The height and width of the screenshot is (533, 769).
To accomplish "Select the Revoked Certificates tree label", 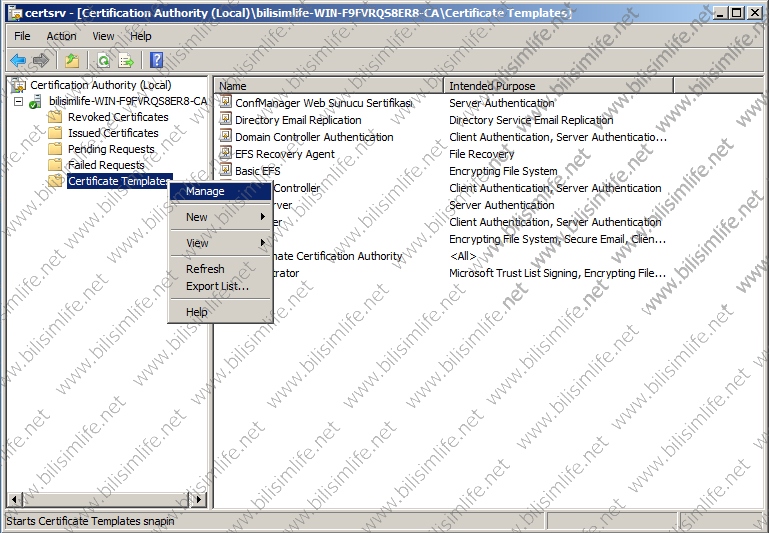I will (118, 117).
